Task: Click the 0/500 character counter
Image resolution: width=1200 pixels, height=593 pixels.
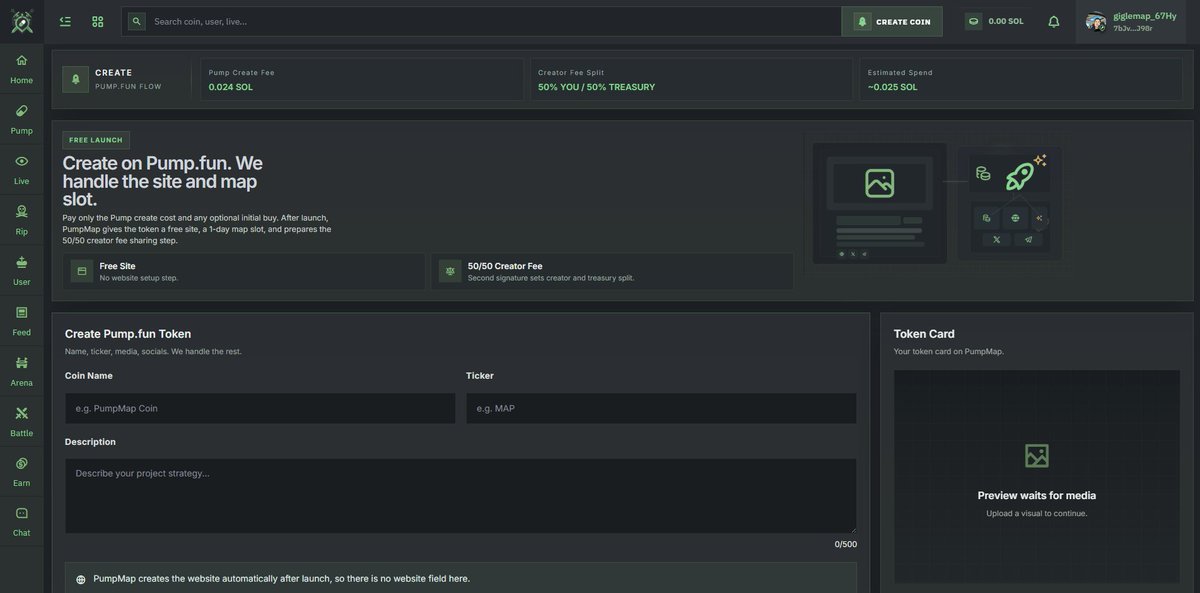Action: (x=846, y=544)
